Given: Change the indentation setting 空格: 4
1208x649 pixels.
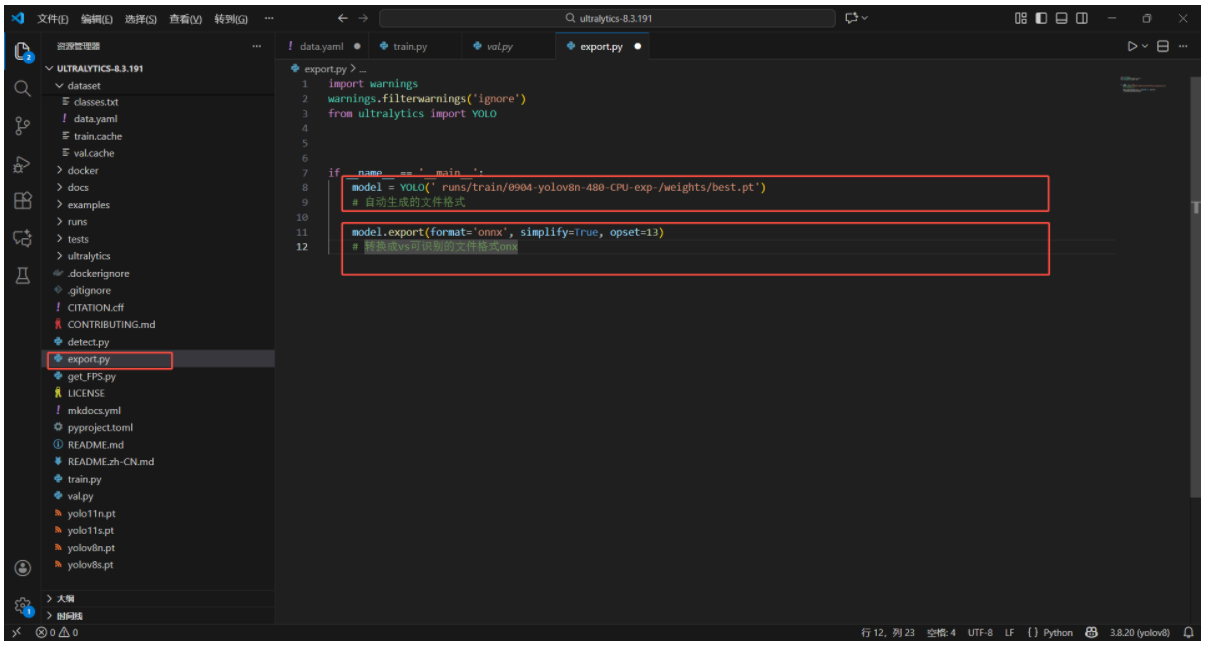Looking at the screenshot, I should click(x=941, y=632).
